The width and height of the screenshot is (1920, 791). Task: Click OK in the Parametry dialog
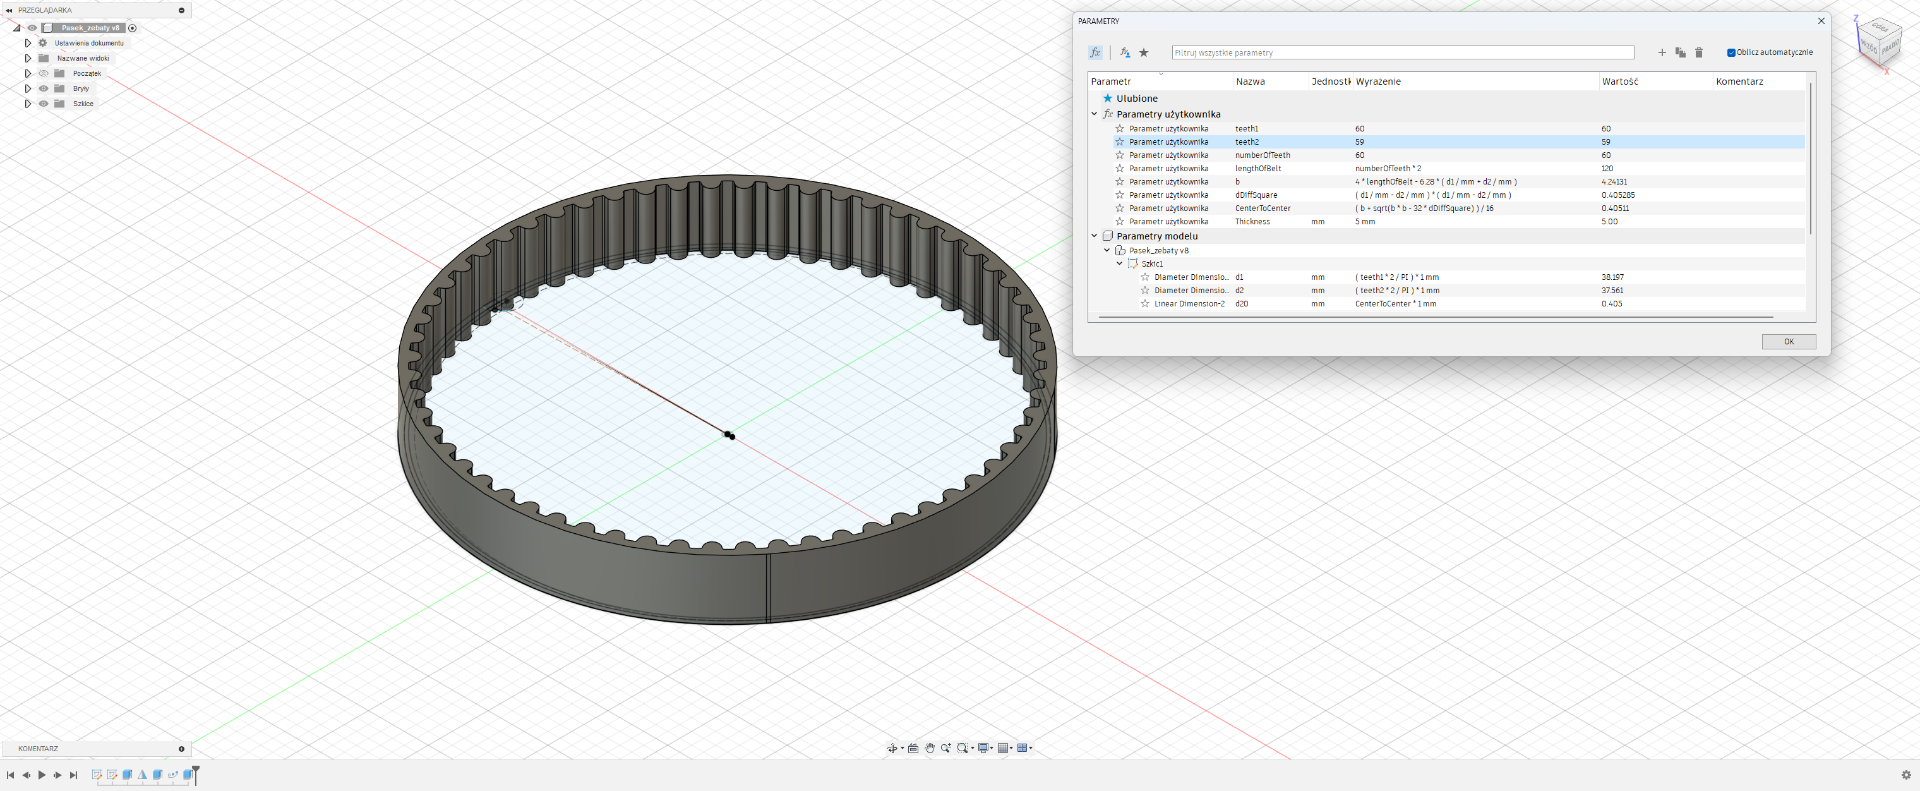coord(1789,341)
